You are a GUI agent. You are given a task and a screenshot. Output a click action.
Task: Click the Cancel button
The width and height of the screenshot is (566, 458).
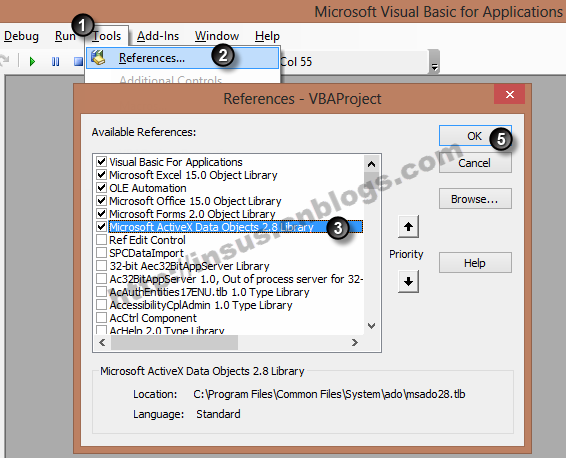(475, 163)
